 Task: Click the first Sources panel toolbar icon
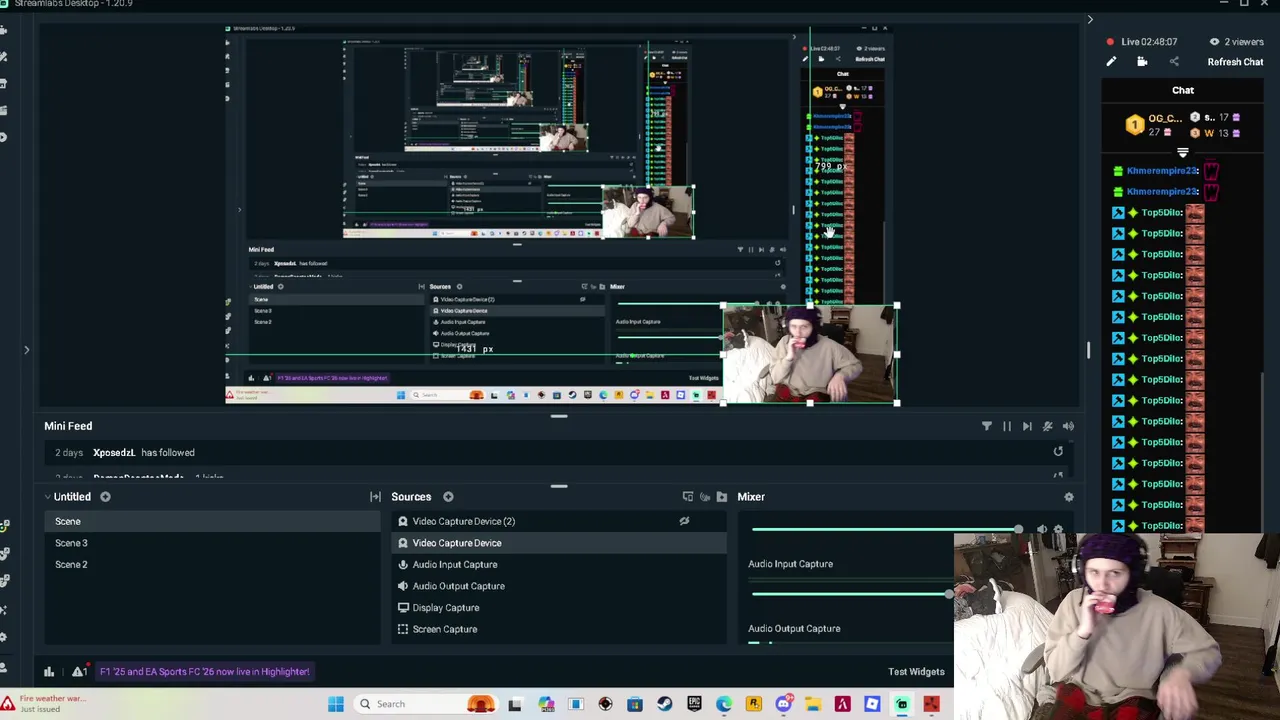[x=687, y=497]
